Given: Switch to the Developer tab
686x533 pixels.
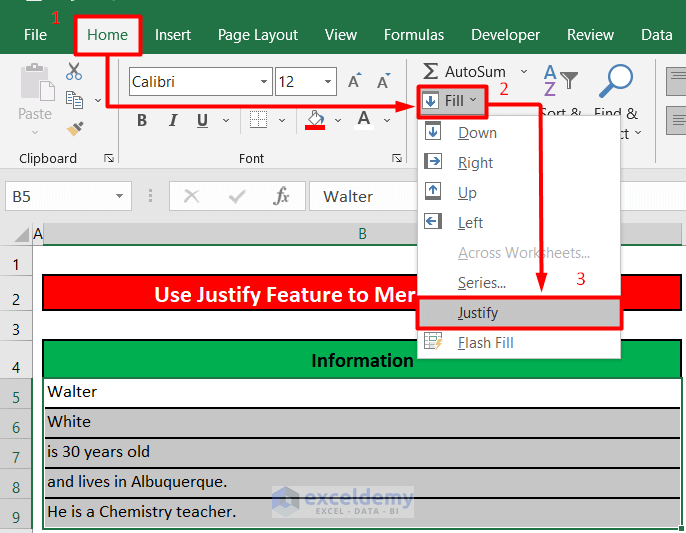Looking at the screenshot, I should pyautogui.click(x=505, y=35).
